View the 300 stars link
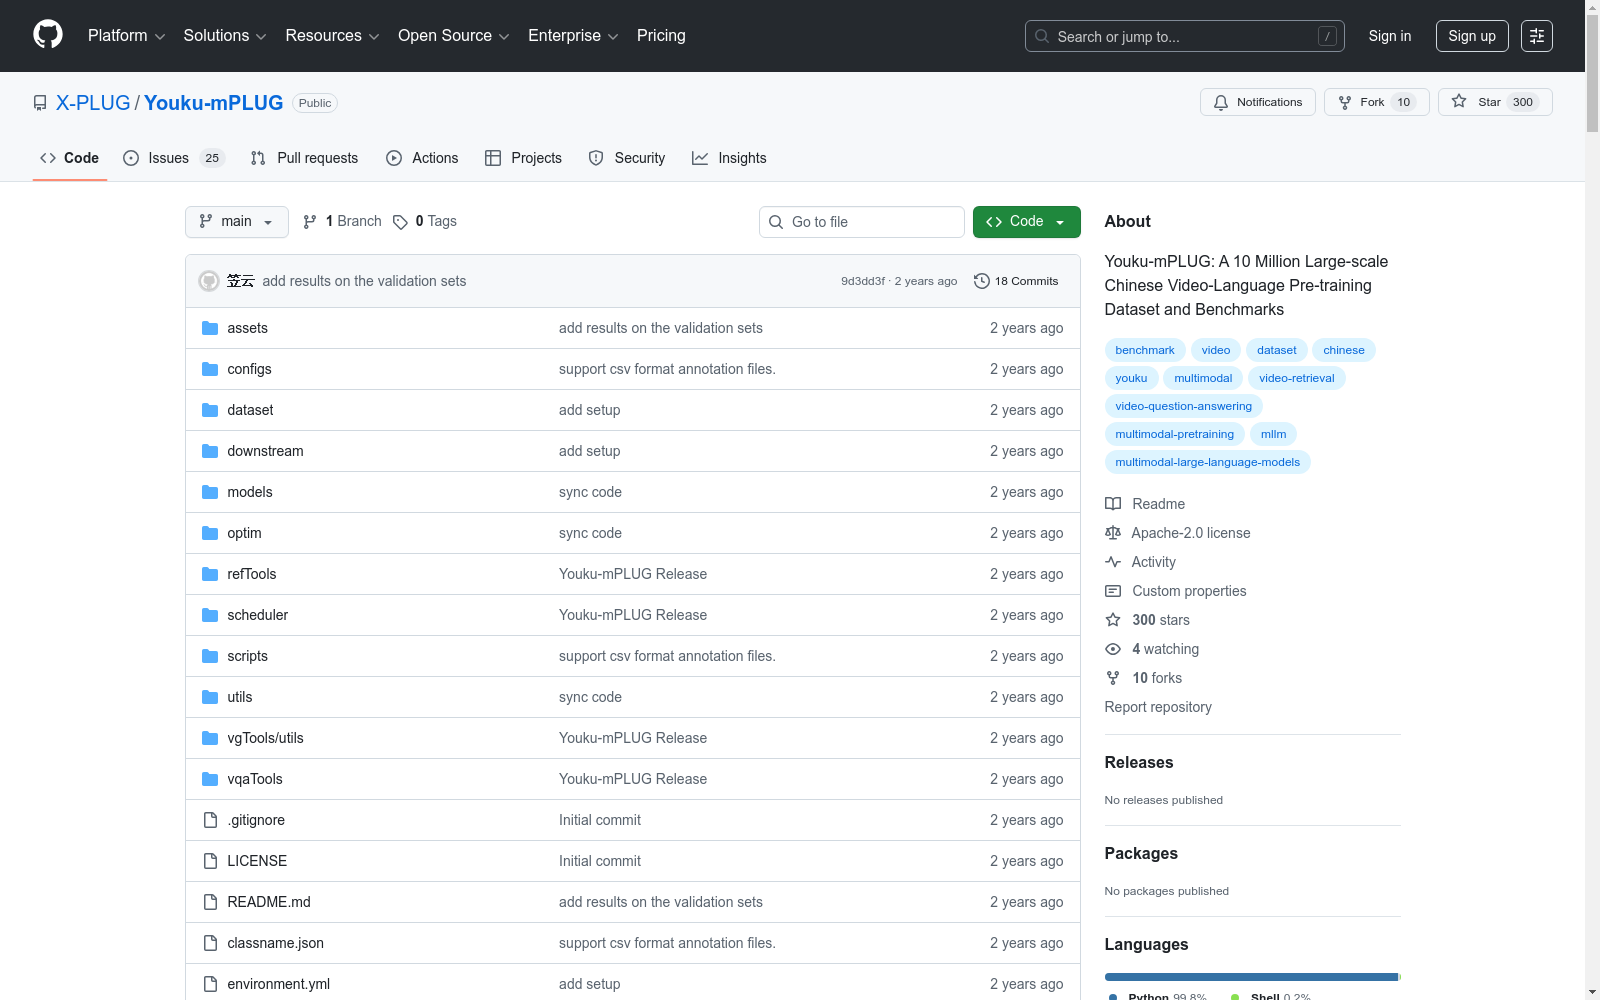 1148,620
